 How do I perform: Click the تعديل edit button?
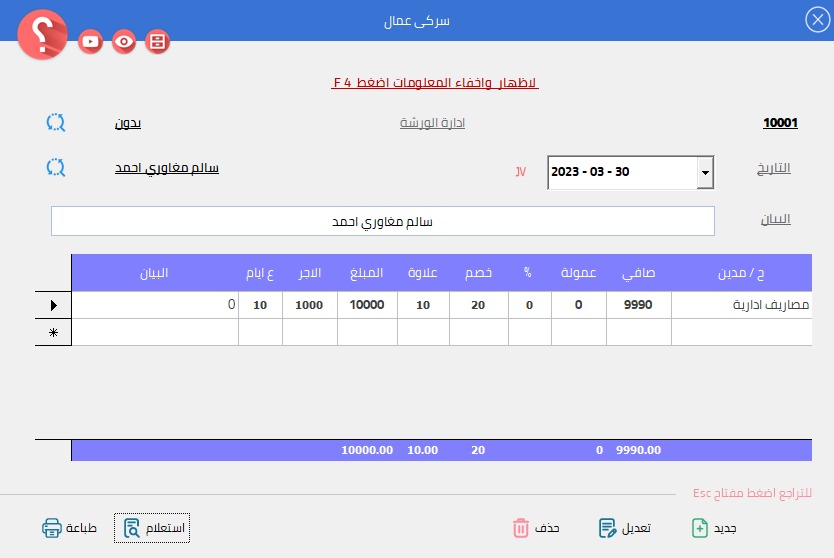tap(625, 528)
